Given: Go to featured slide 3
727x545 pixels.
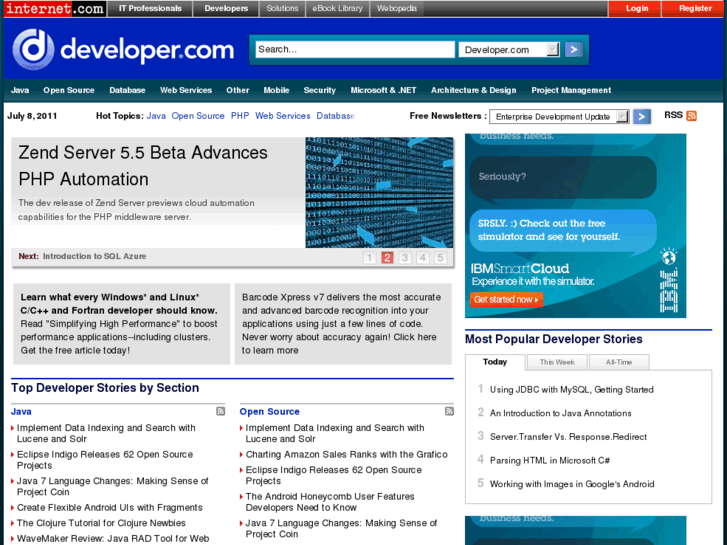Looking at the screenshot, I should [x=405, y=257].
